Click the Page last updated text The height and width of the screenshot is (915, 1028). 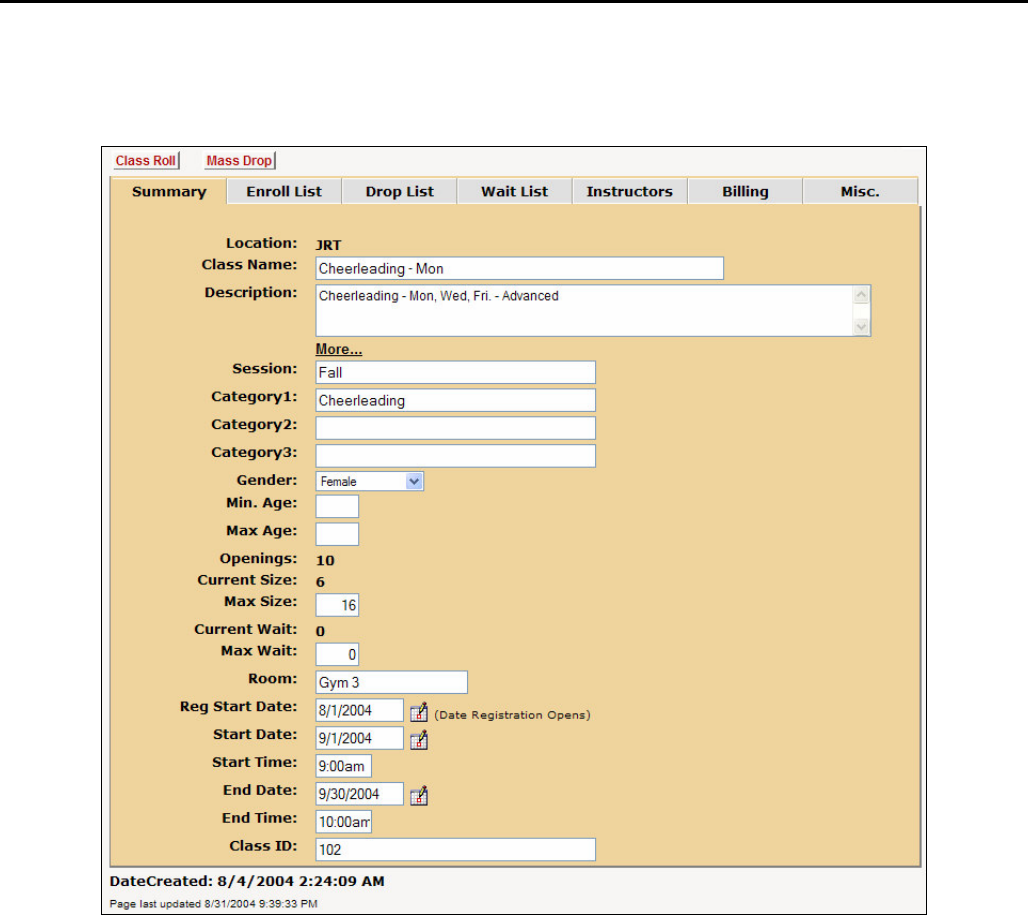[214, 904]
